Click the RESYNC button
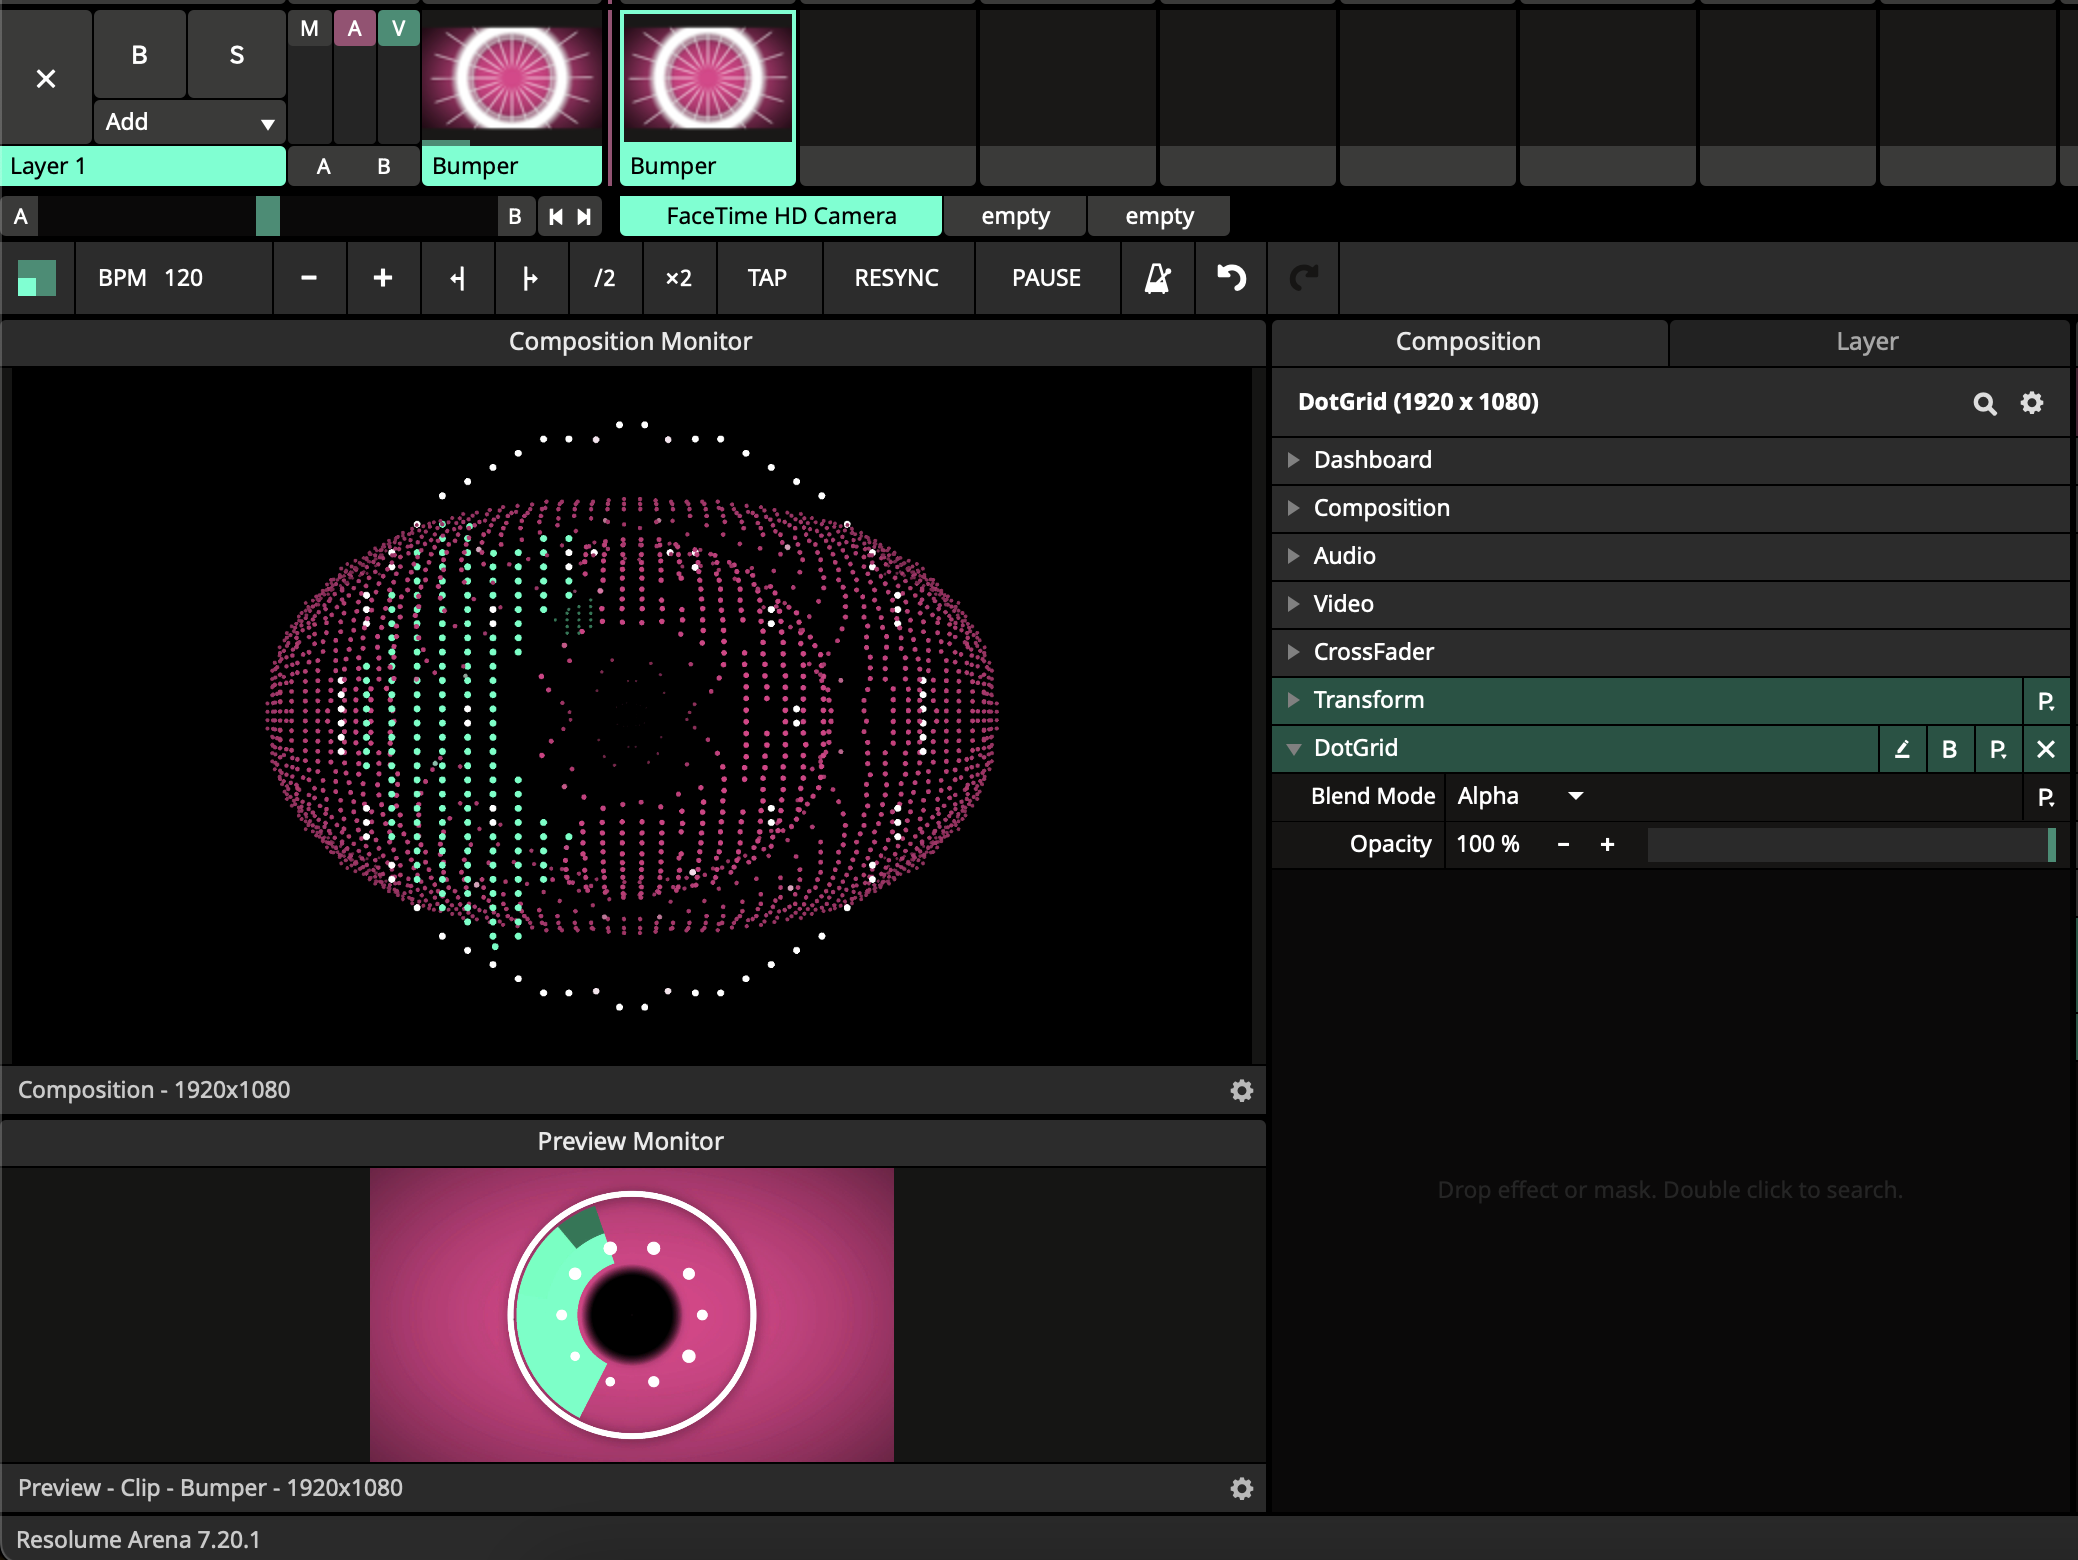The width and height of the screenshot is (2078, 1560). point(896,278)
